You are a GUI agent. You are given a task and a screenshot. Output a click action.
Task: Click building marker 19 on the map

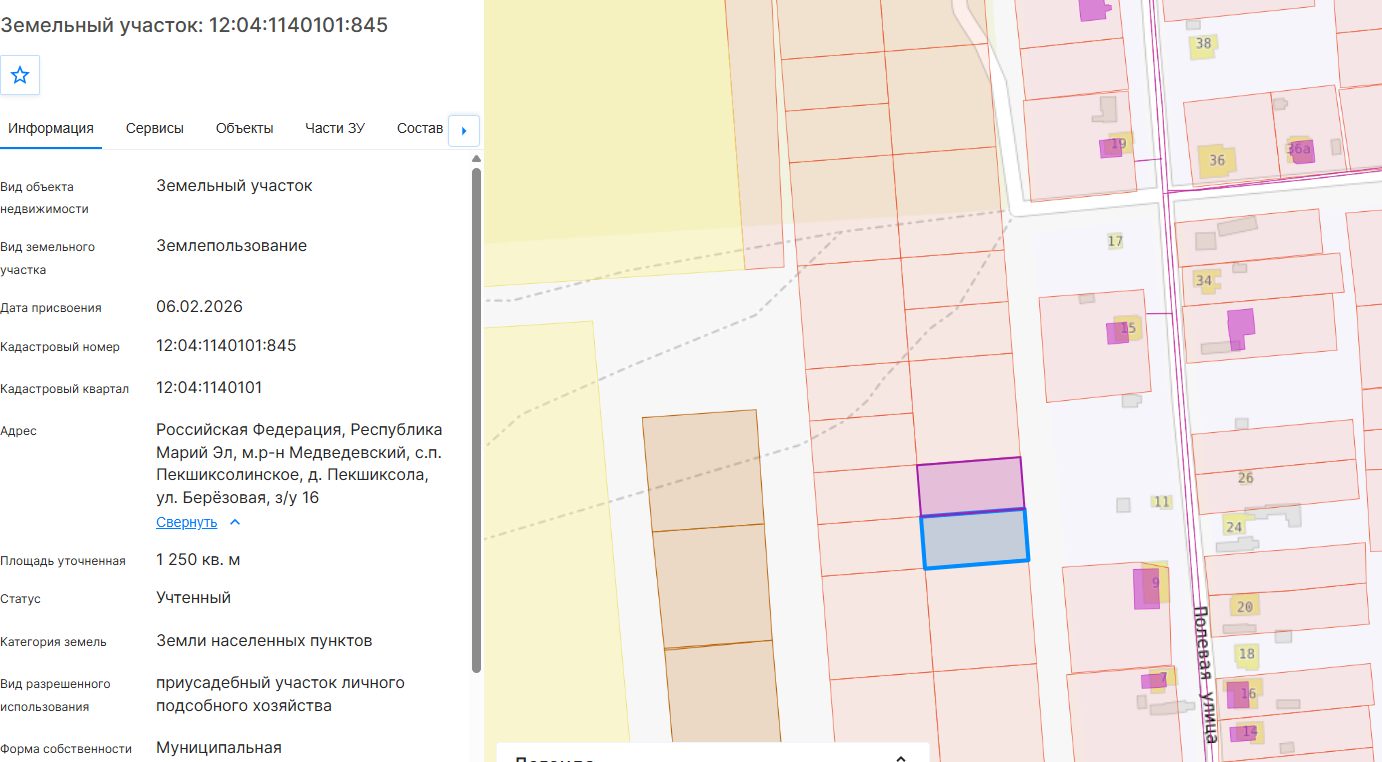(1118, 144)
